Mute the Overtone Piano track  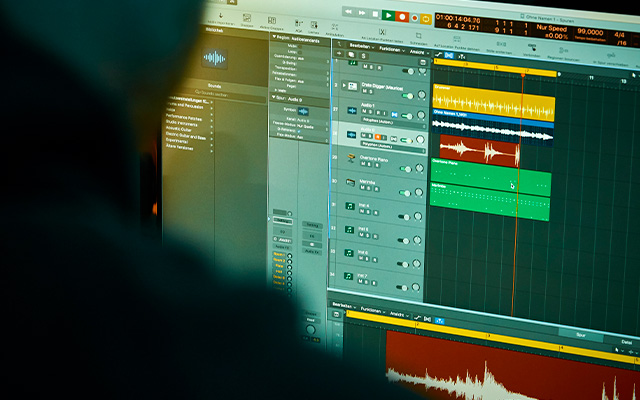pos(363,164)
